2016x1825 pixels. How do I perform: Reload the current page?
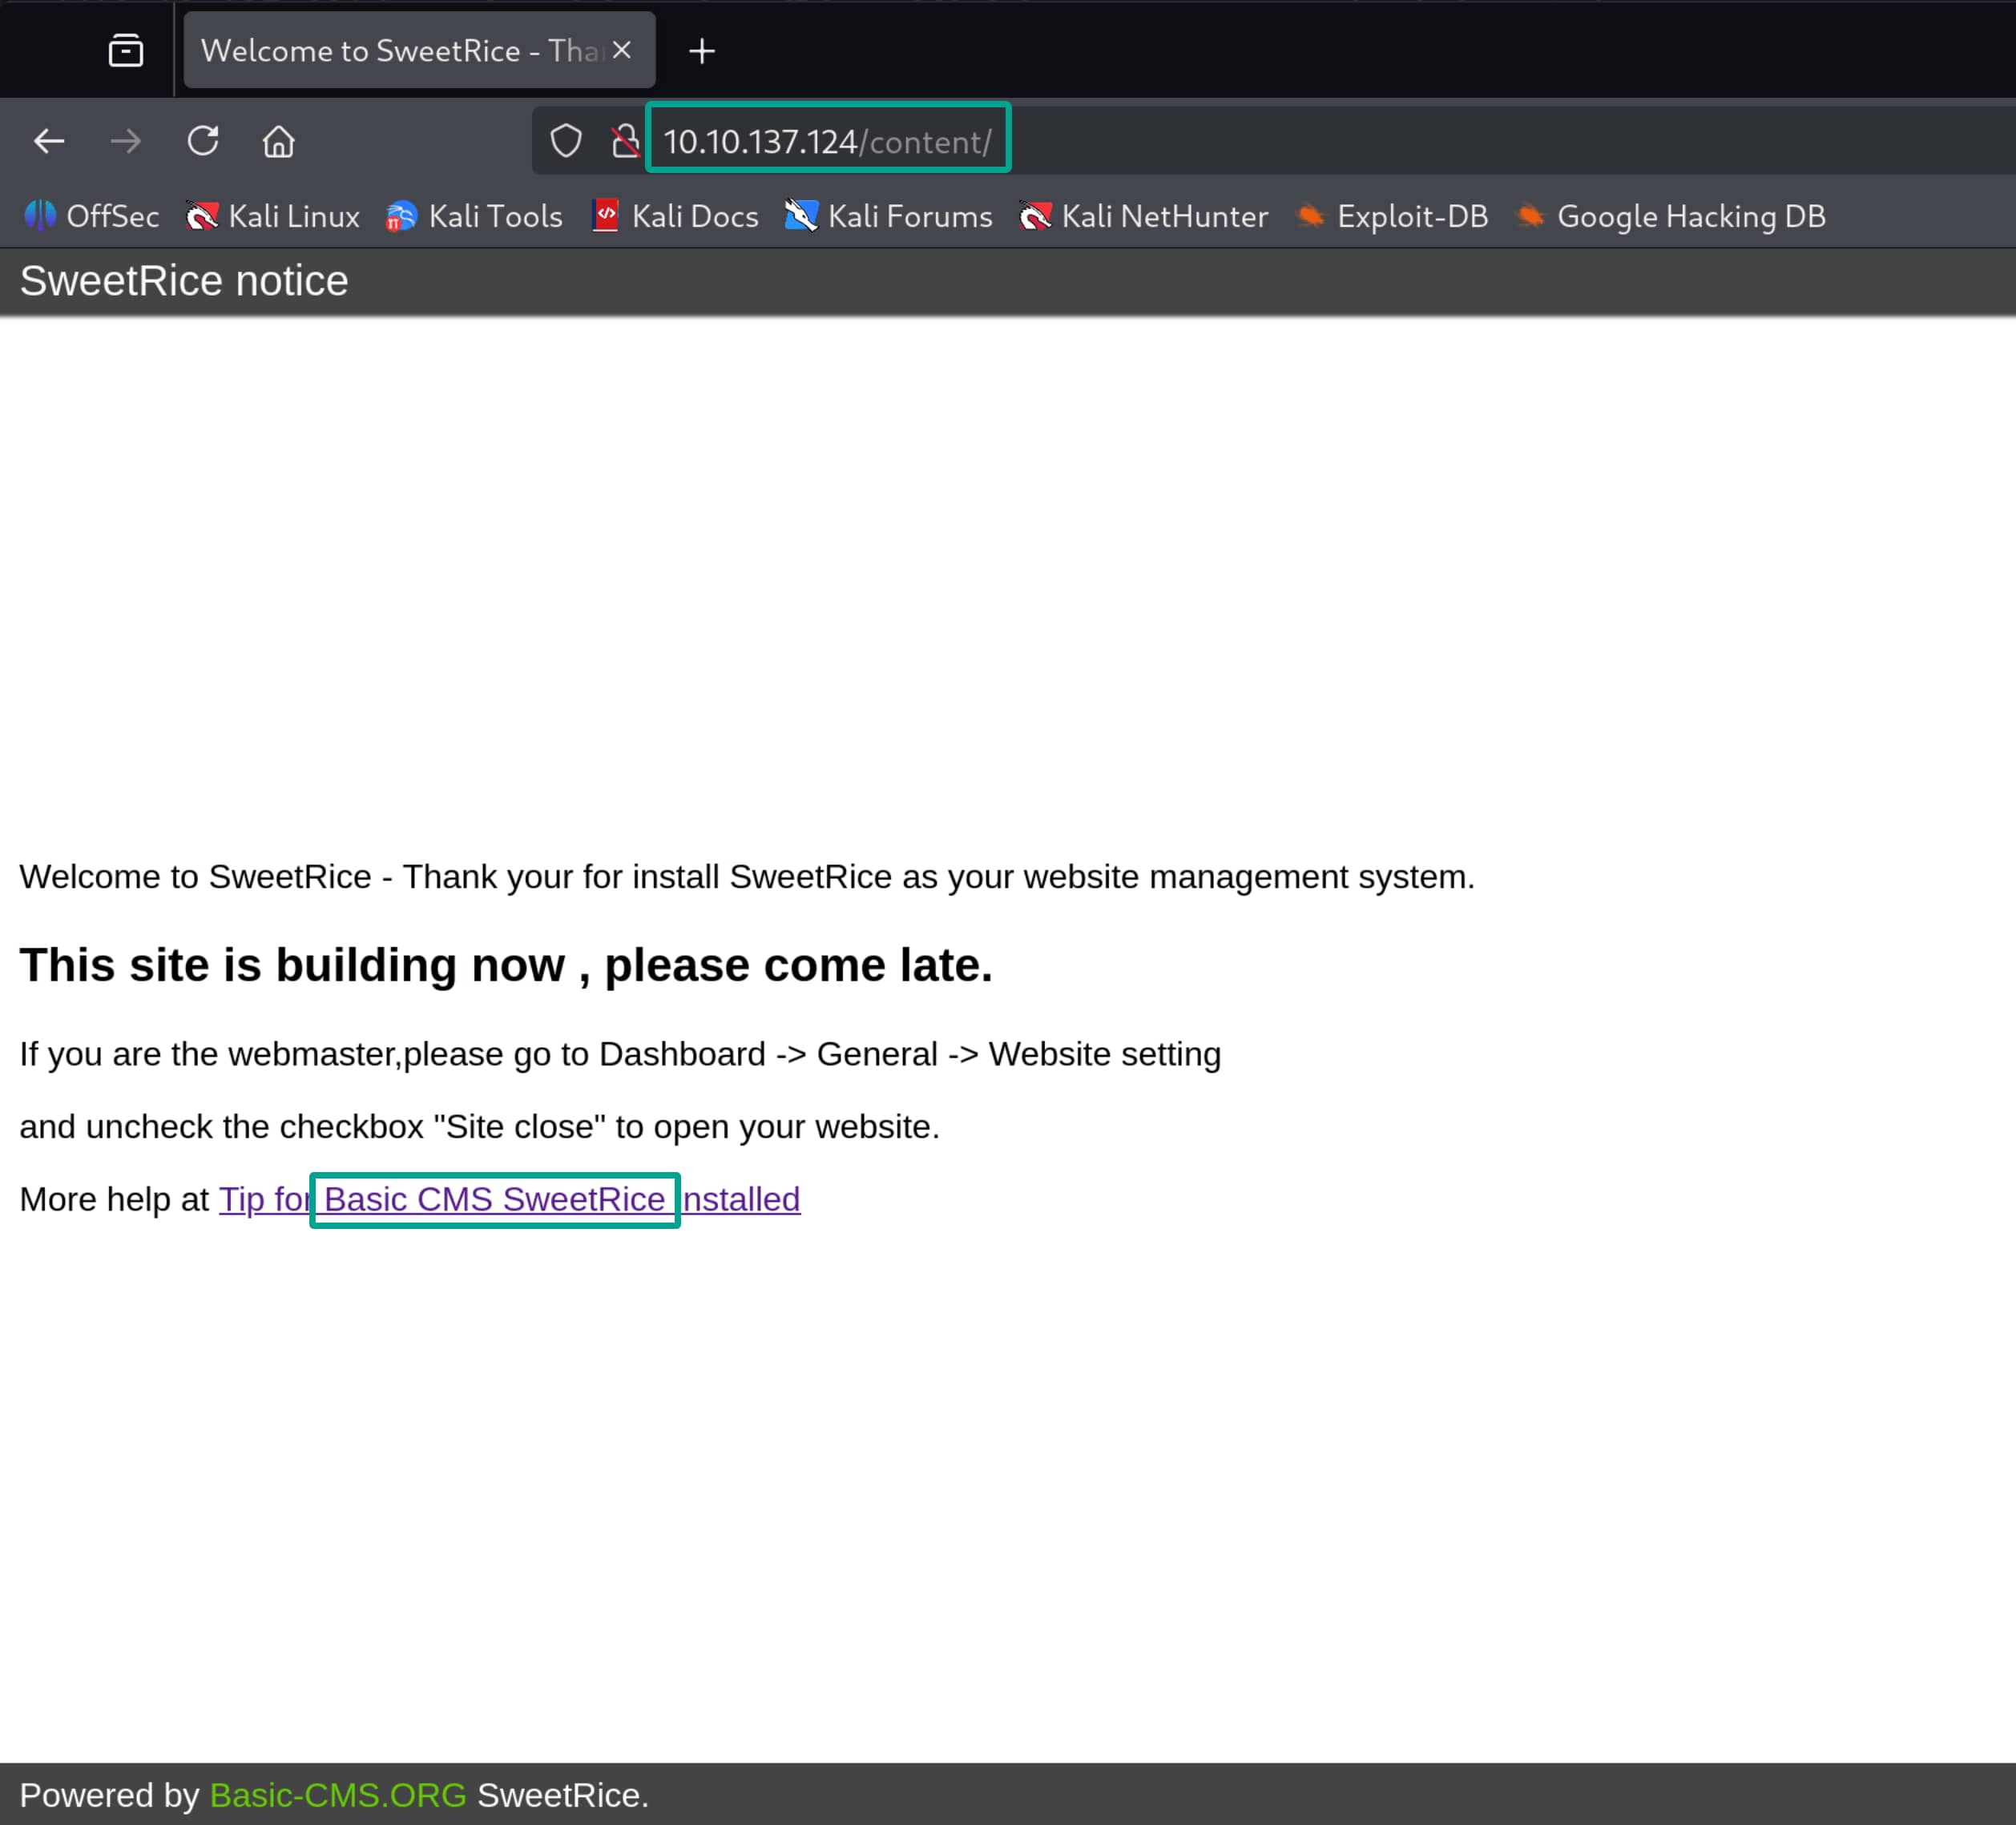[x=203, y=141]
